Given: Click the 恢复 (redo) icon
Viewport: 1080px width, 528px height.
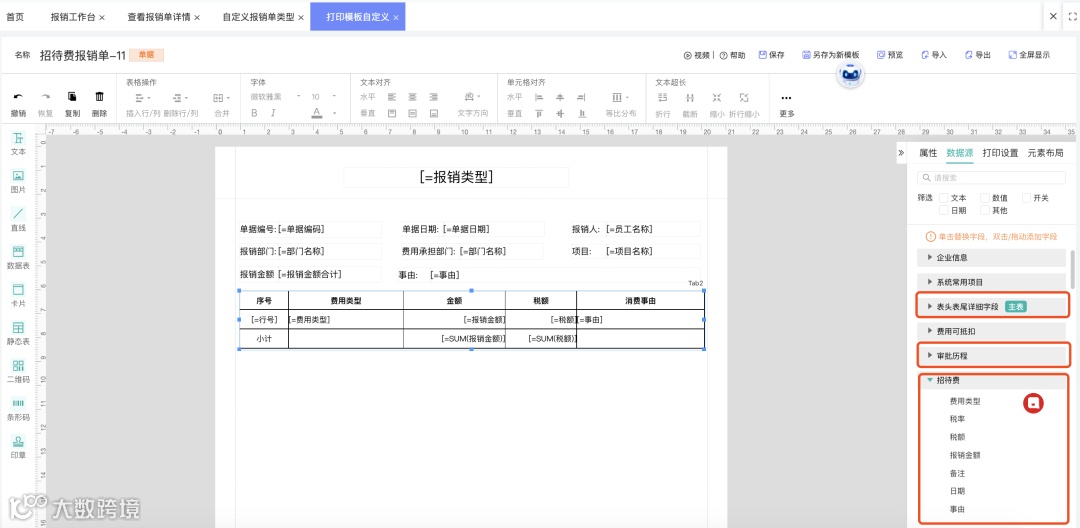Looking at the screenshot, I should (45, 97).
